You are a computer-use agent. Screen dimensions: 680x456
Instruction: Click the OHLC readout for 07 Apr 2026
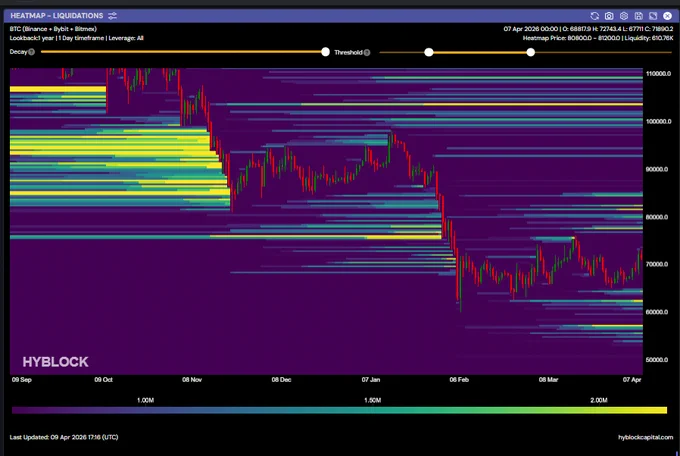click(x=588, y=29)
